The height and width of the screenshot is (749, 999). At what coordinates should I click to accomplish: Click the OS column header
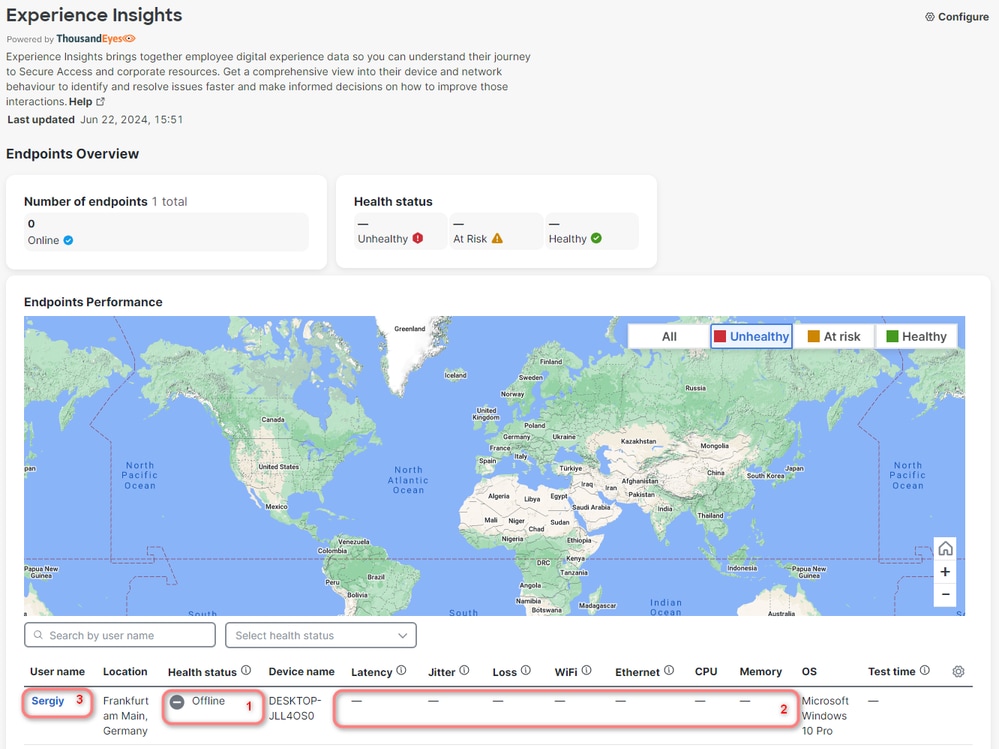[x=809, y=671]
